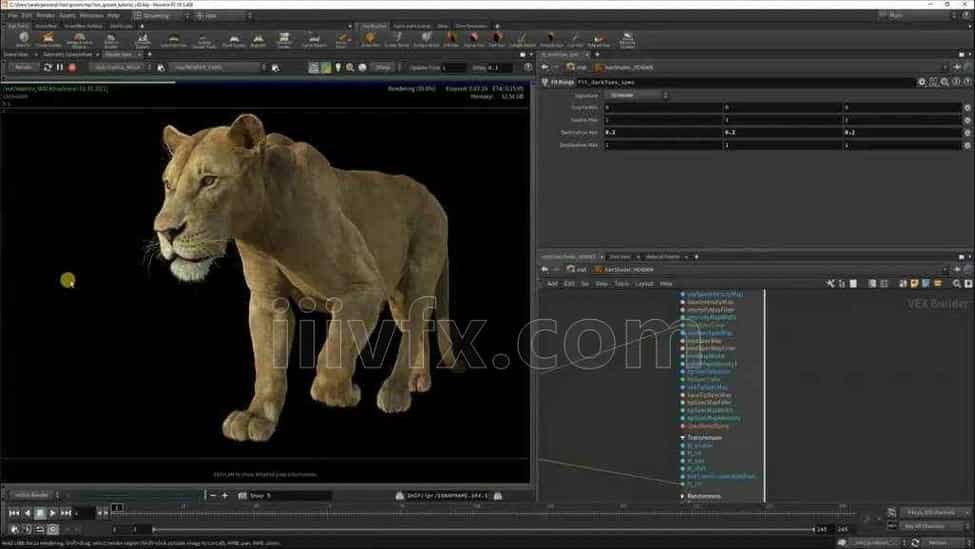Expand the Transmission group
Image resolution: width=975 pixels, height=549 pixels.
click(x=682, y=438)
